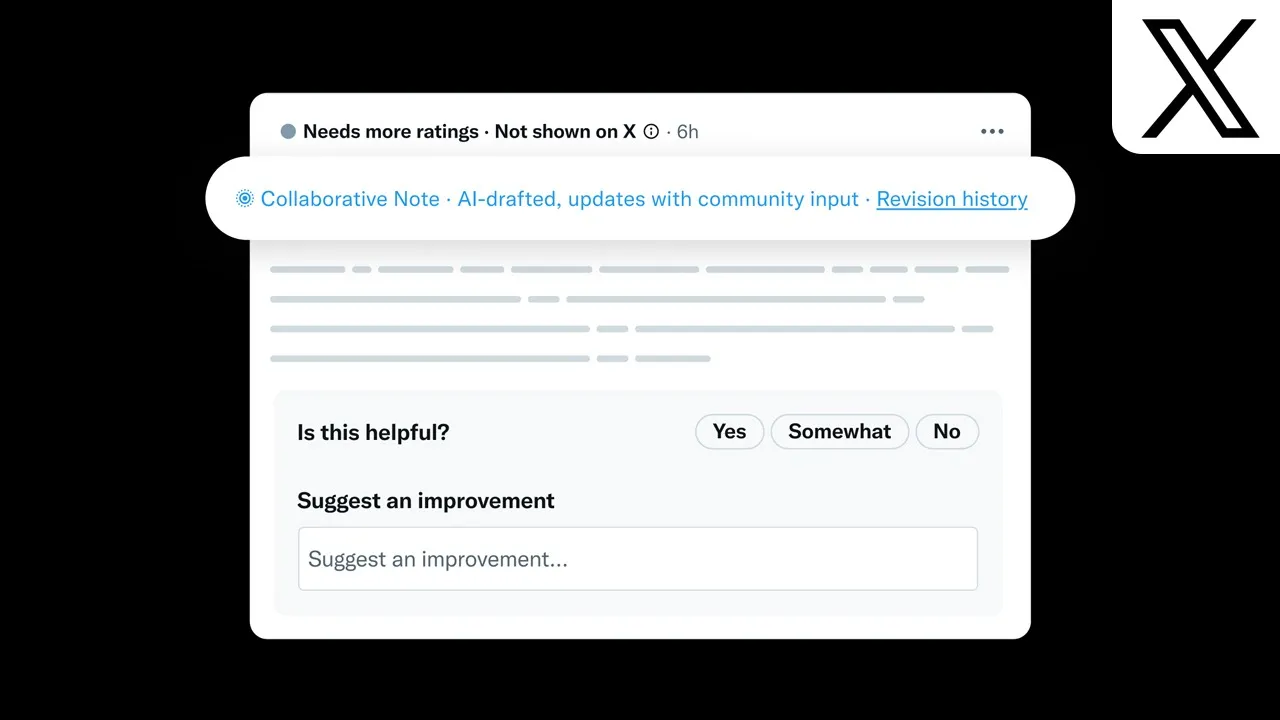
Task: Choose No for Is this helpful
Action: [946, 432]
